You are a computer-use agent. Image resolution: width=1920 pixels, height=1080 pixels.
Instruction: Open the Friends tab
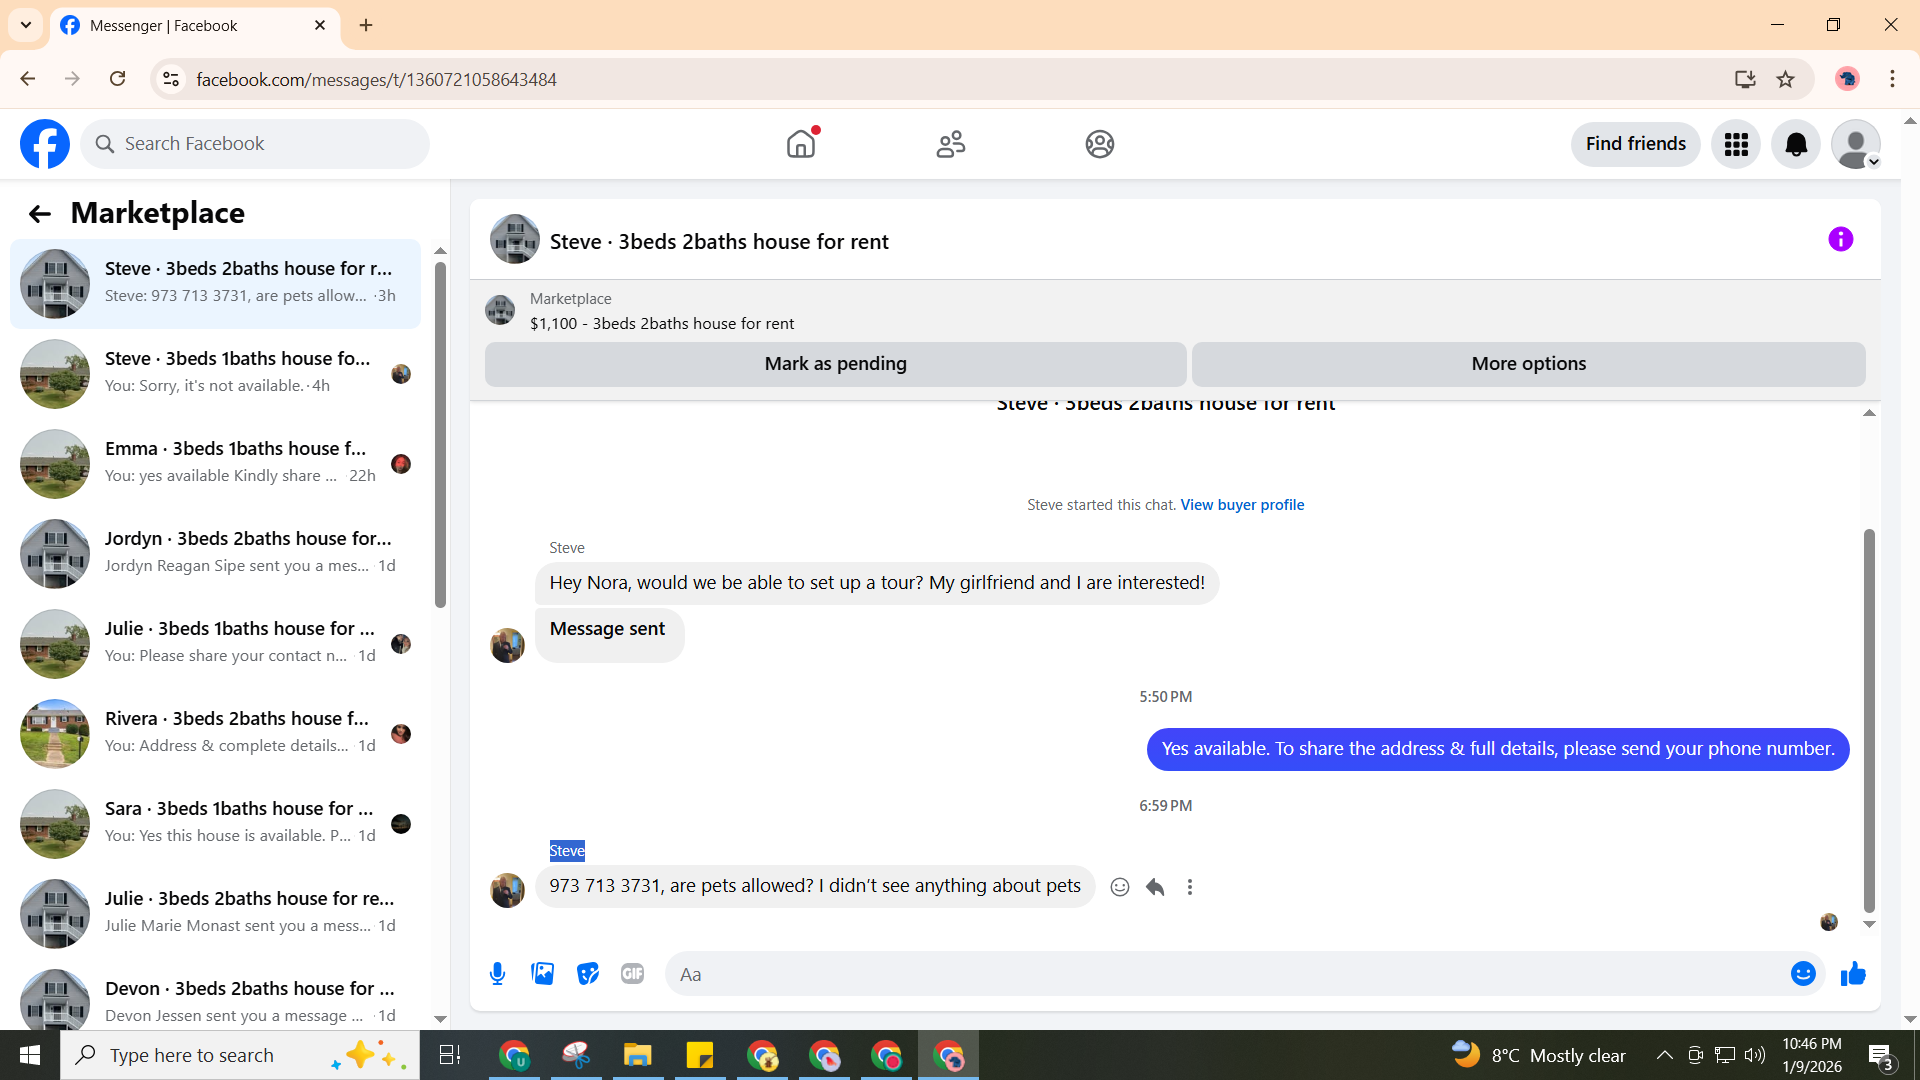click(950, 145)
